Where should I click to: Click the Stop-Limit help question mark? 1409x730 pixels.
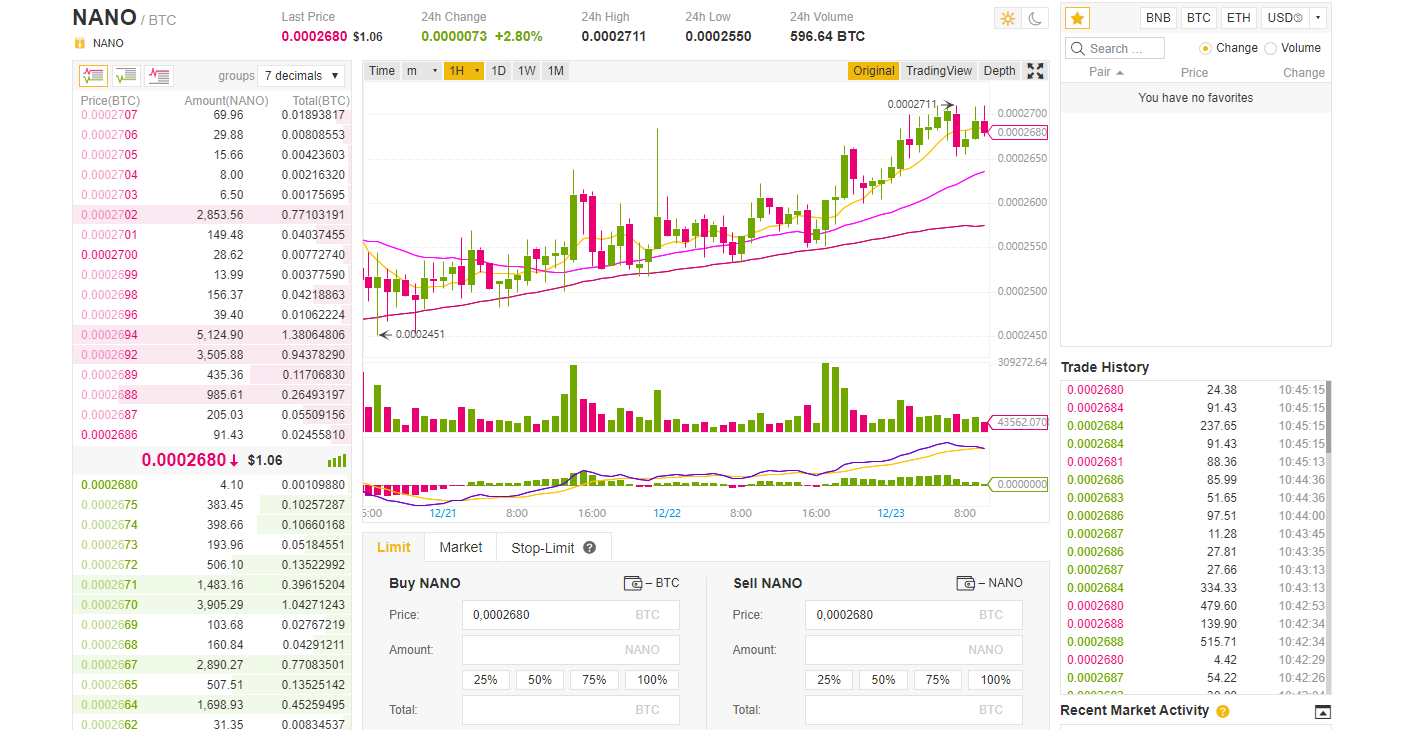click(590, 548)
